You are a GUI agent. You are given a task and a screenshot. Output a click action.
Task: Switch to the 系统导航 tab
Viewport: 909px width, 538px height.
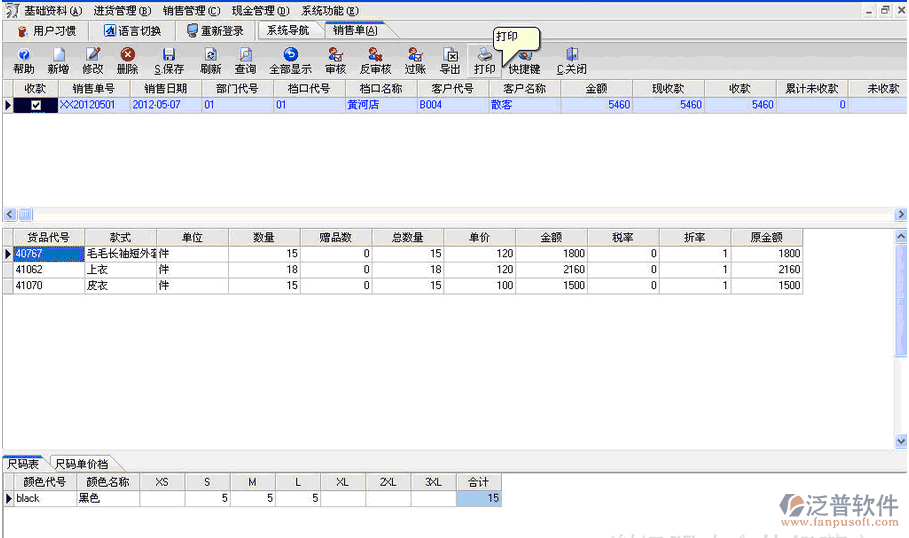[288, 30]
